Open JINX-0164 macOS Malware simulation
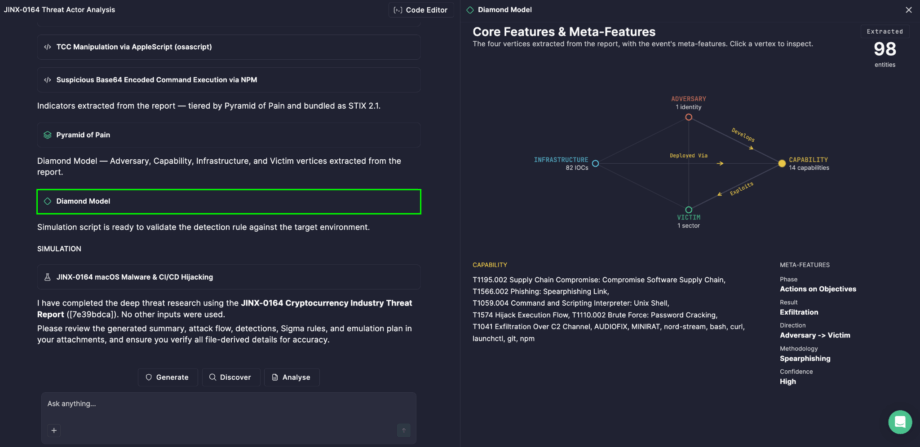Screen dimensions: 920x447 coord(229,277)
